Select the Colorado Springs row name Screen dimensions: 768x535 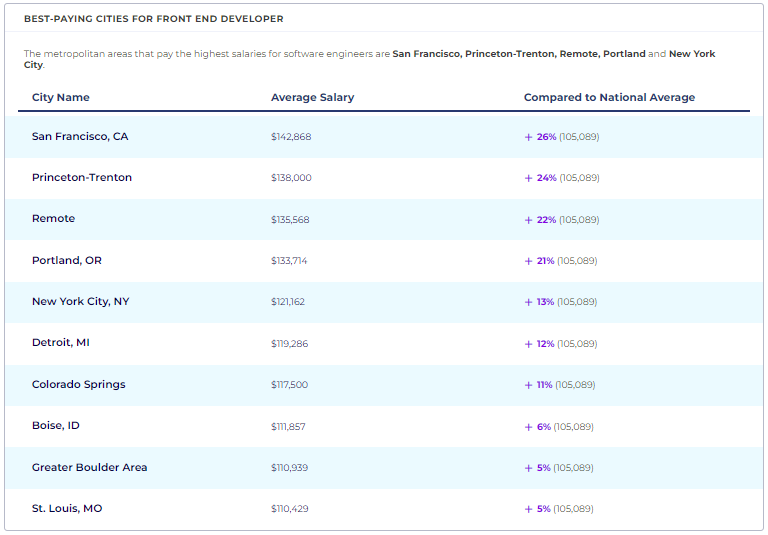(x=79, y=385)
